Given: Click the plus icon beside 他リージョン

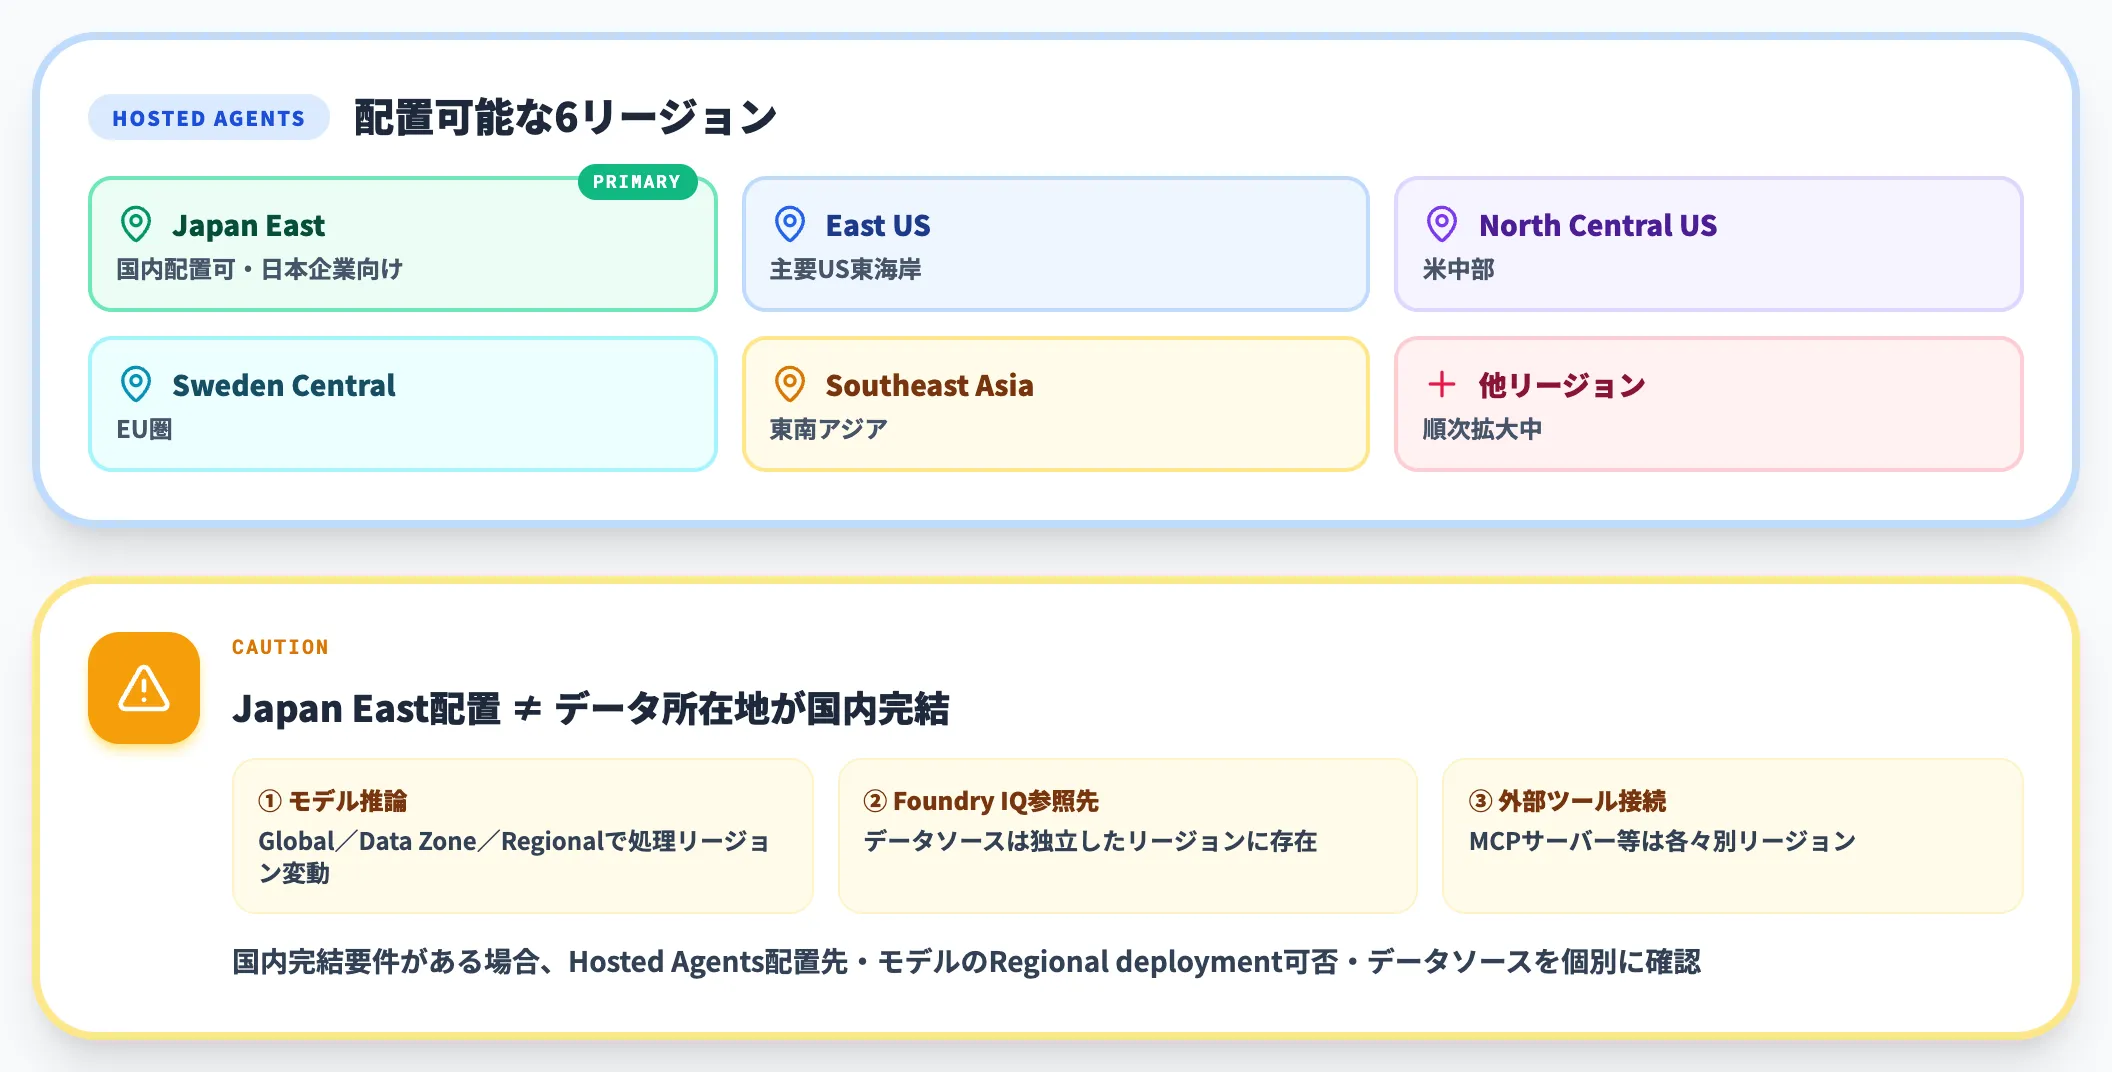Looking at the screenshot, I should coord(1442,384).
